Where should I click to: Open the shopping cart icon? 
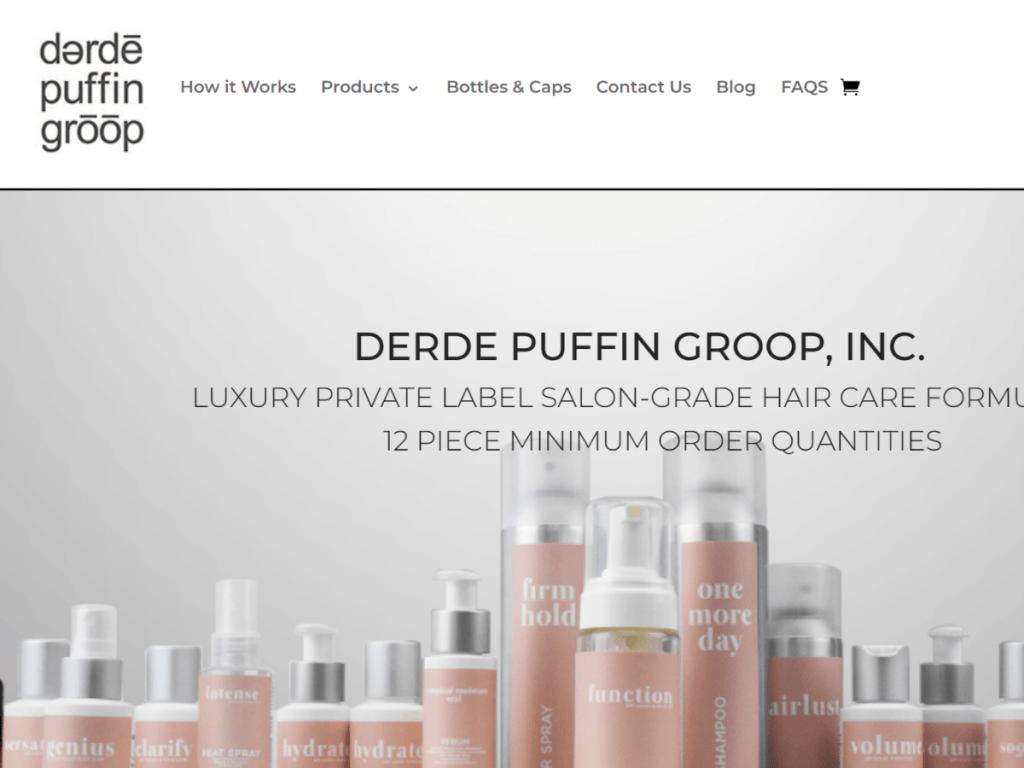850,87
